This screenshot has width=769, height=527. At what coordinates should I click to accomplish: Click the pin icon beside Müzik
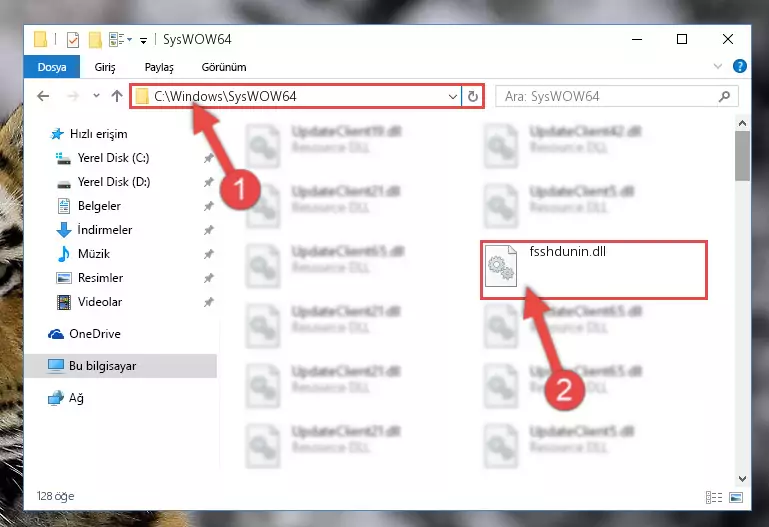pyautogui.click(x=208, y=254)
